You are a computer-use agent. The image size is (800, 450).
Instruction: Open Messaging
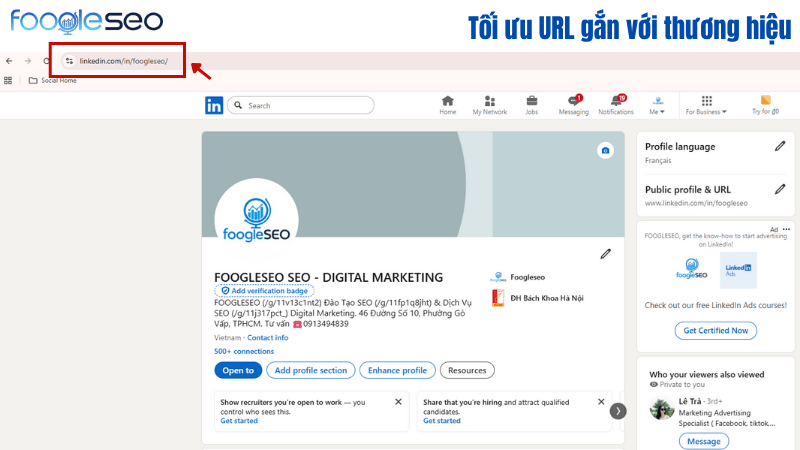tap(573, 105)
